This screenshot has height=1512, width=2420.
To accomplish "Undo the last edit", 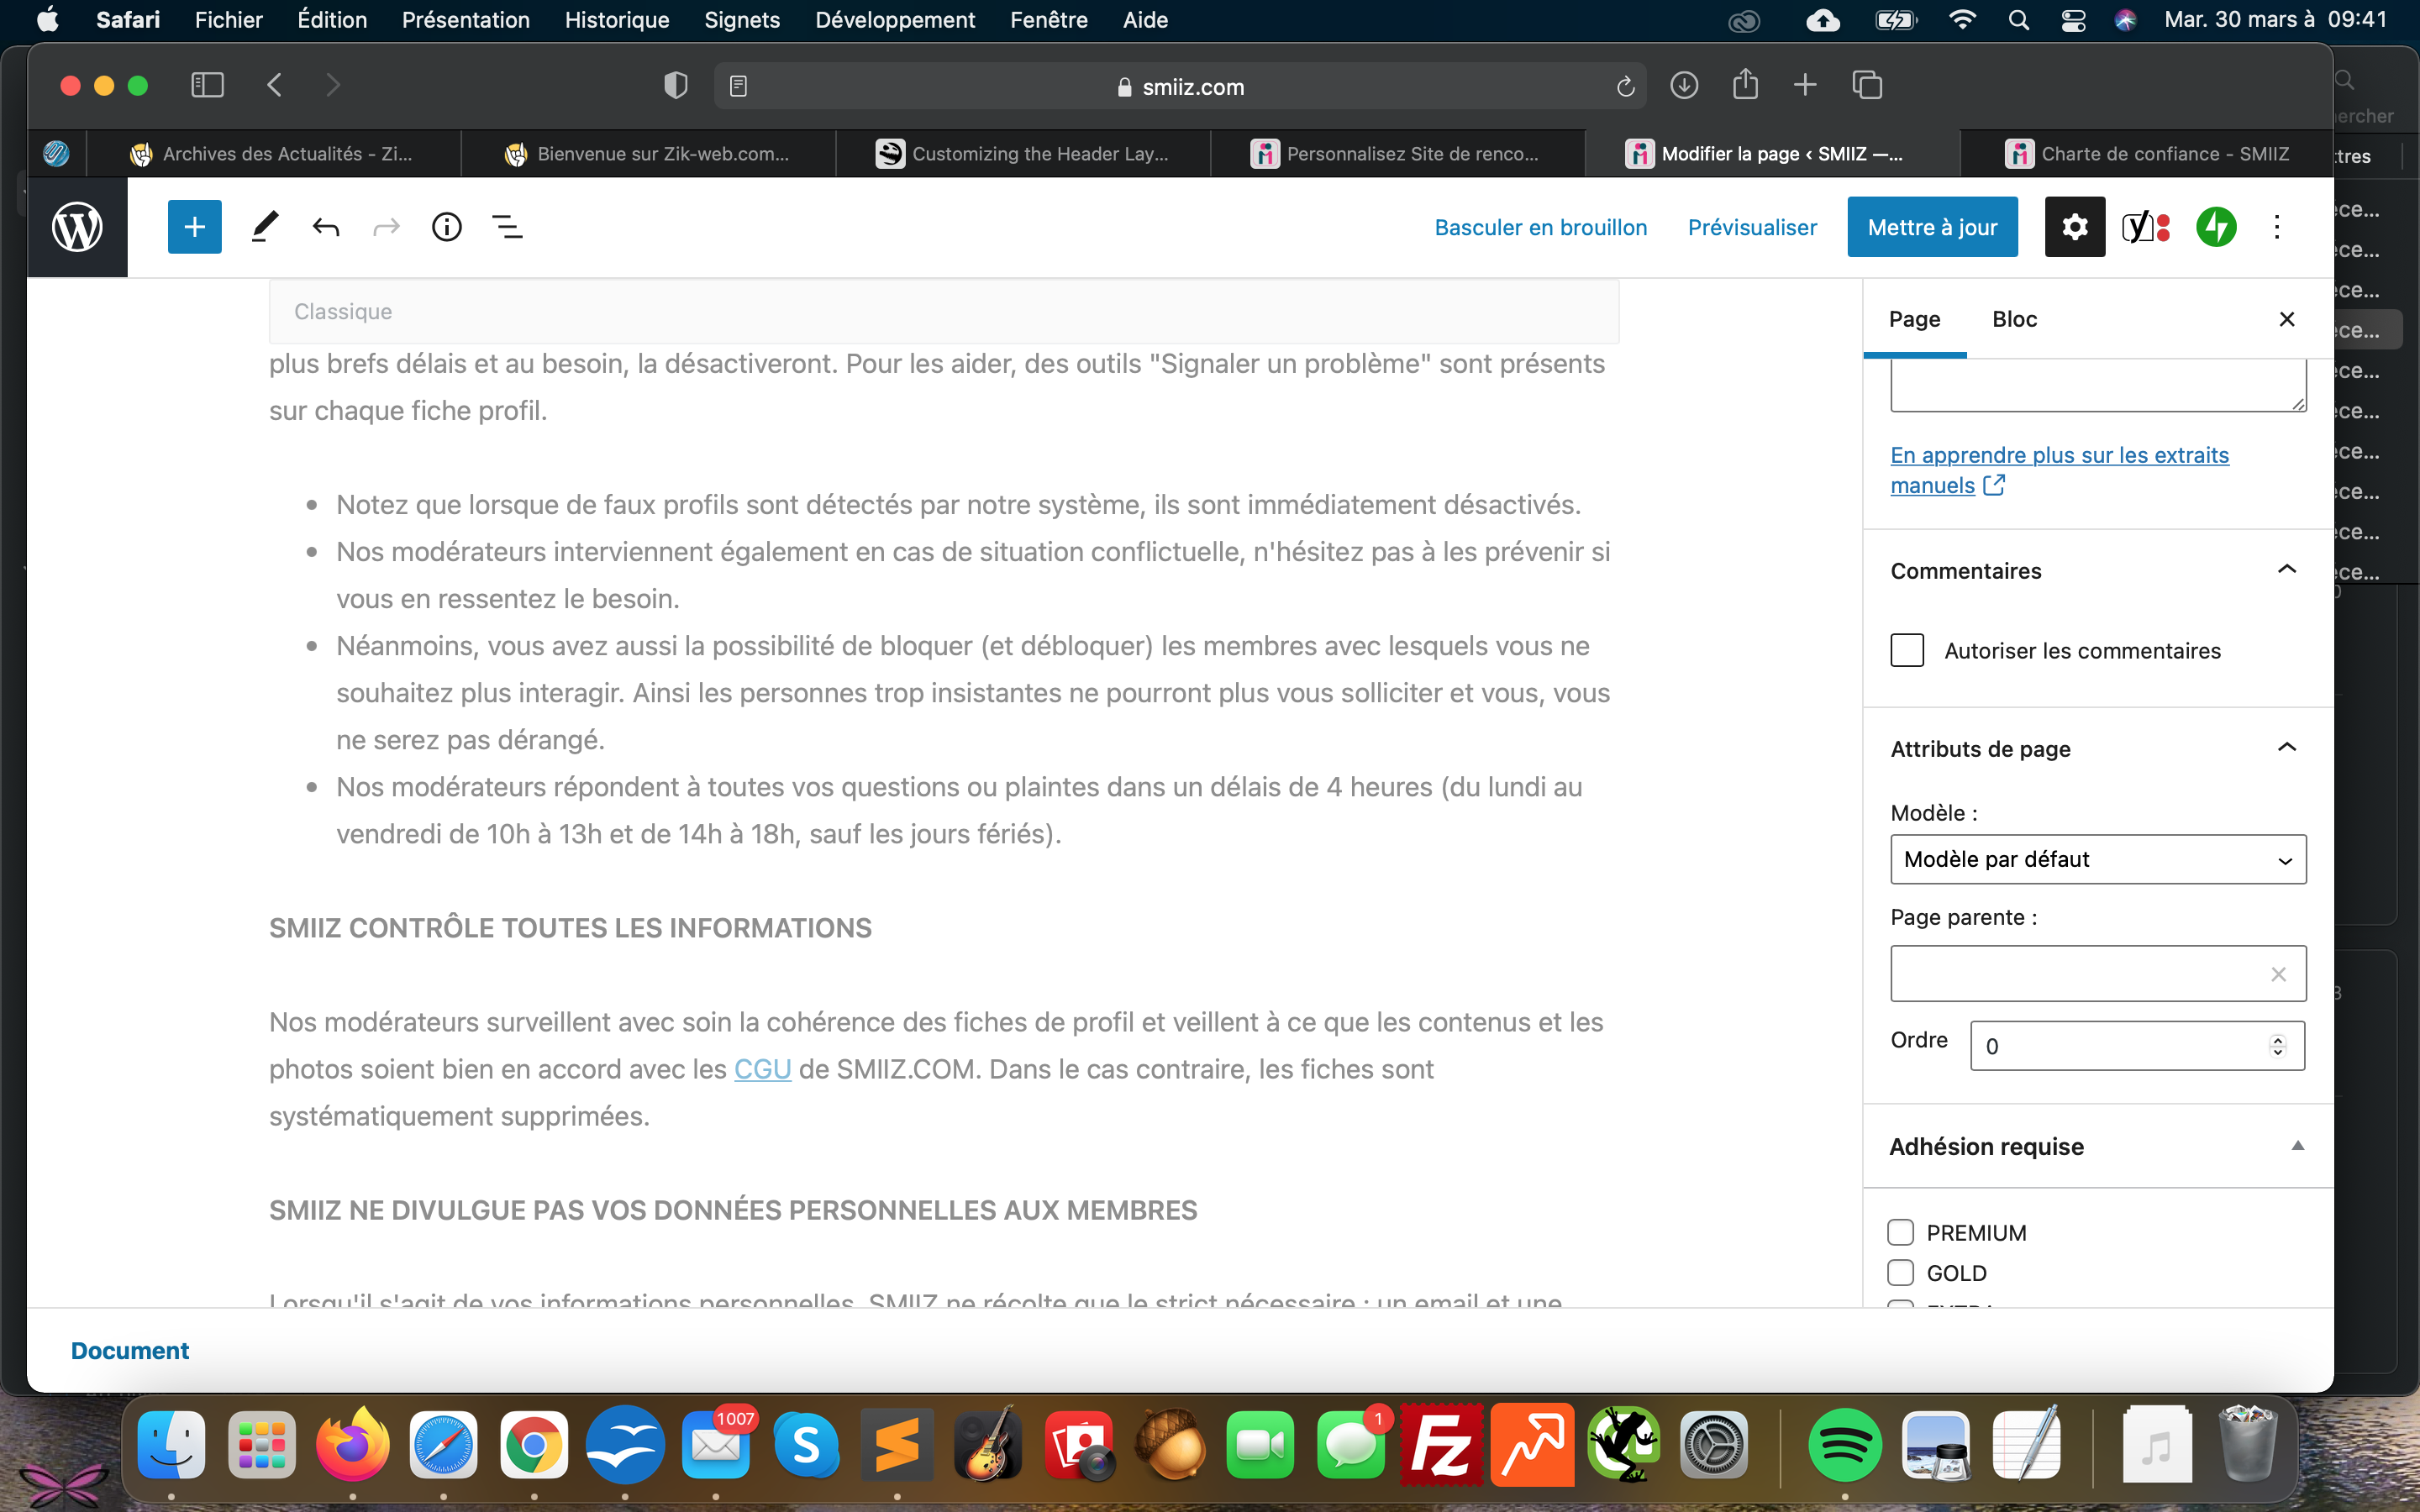I will coord(326,227).
